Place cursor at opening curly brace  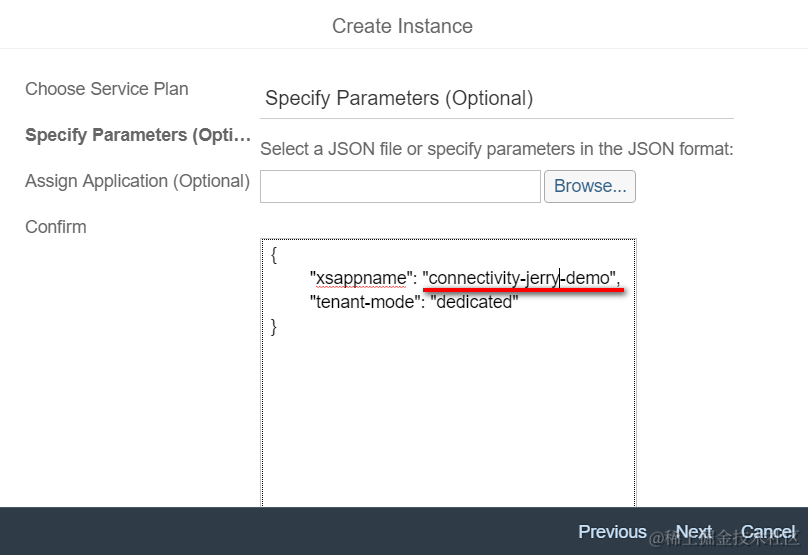[274, 255]
